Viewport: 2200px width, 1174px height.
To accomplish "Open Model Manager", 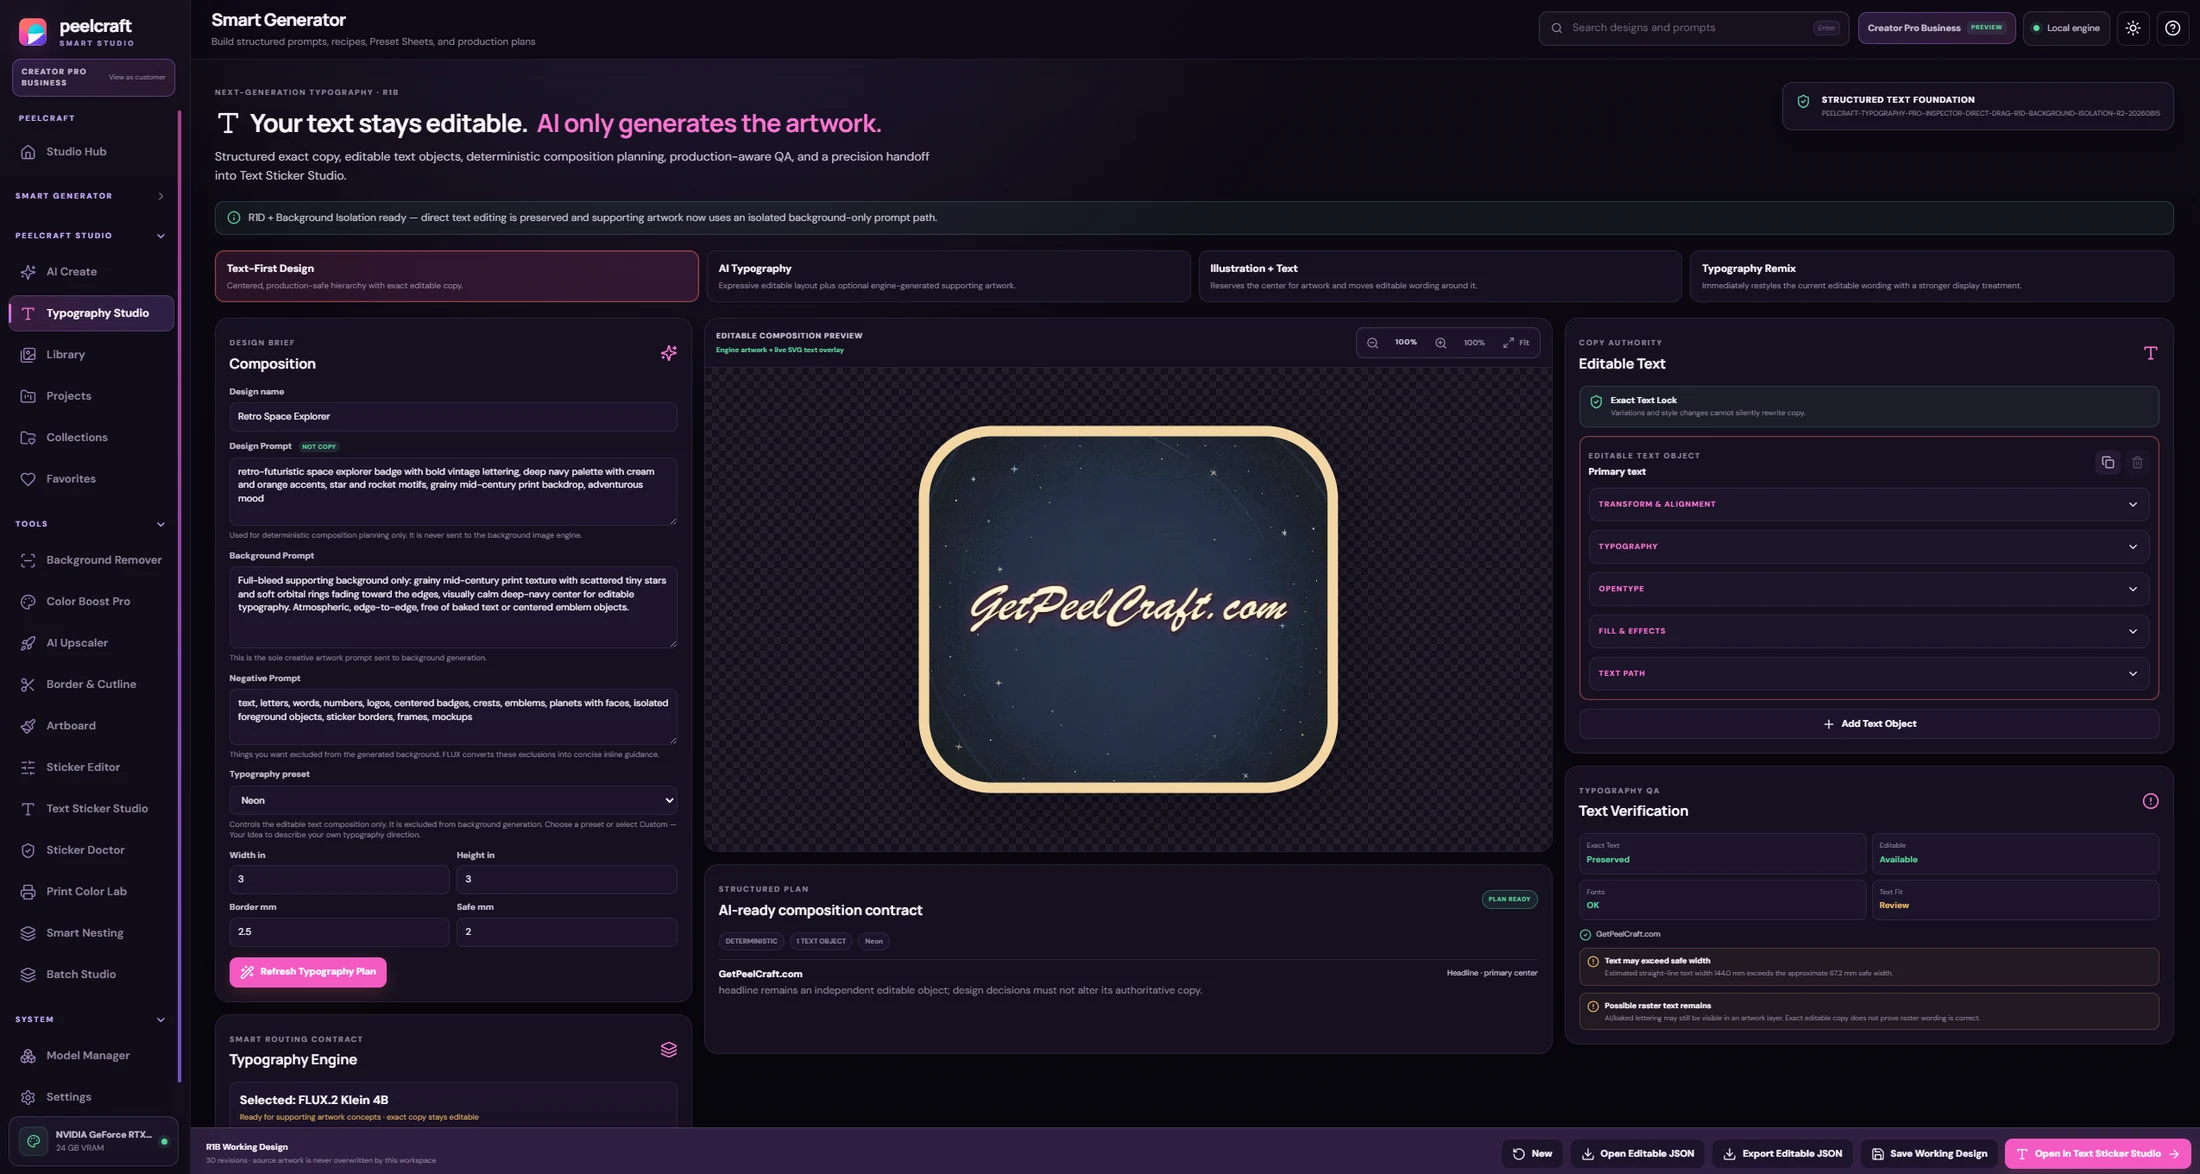I will (x=91, y=1056).
